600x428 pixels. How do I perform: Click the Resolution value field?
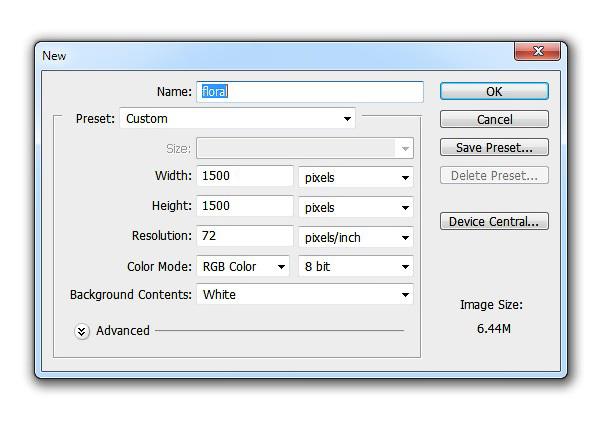tap(245, 235)
